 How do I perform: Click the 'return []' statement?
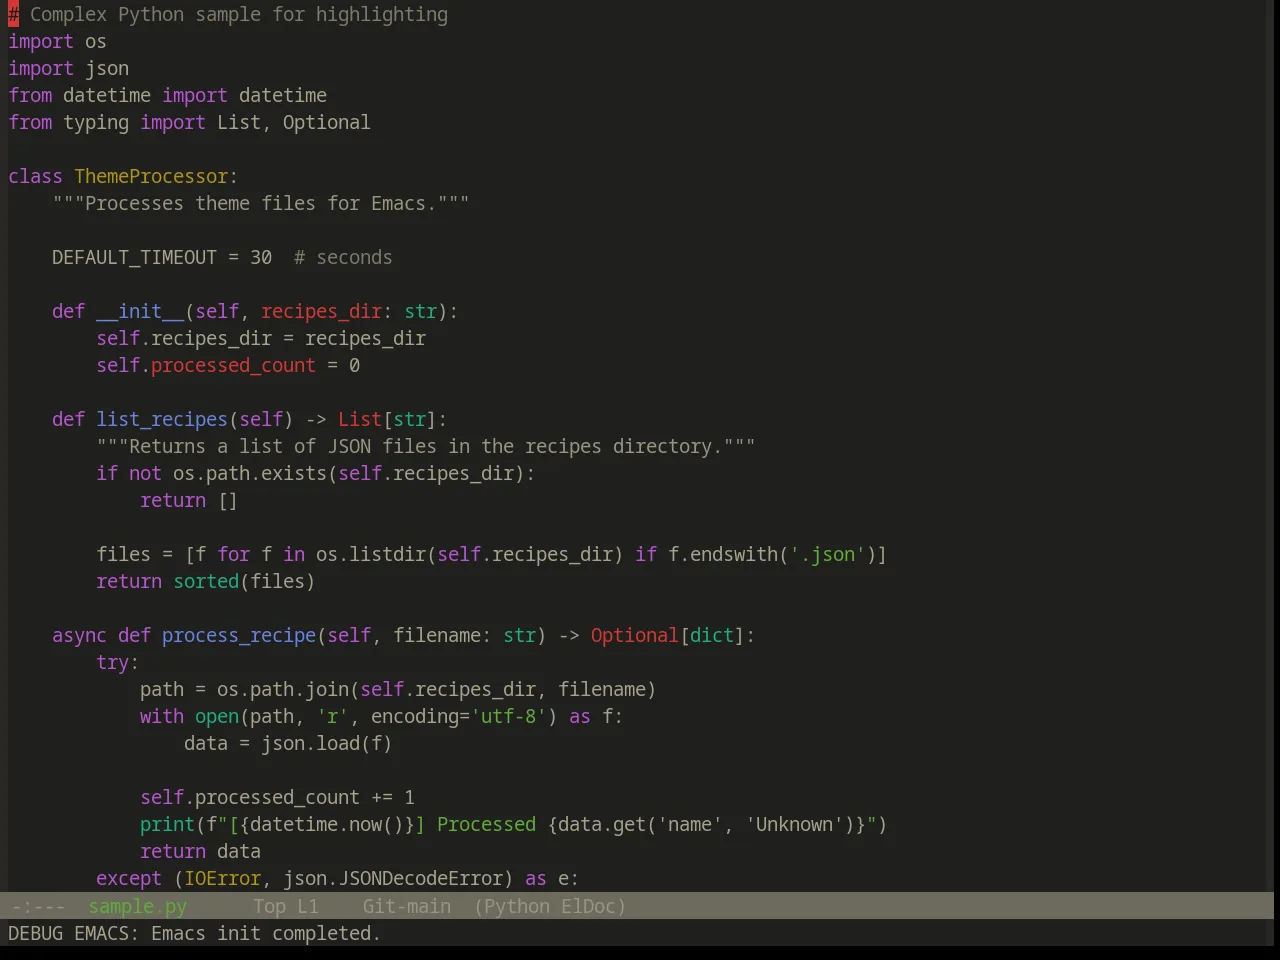189,500
